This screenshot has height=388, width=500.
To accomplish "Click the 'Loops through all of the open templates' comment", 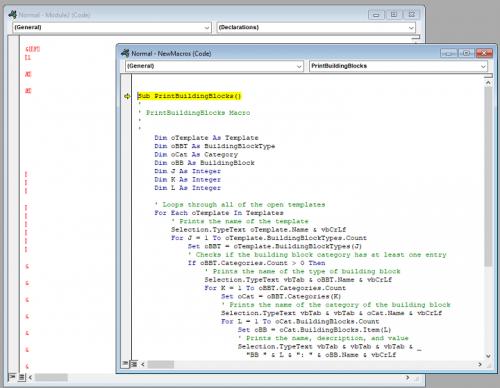I will [240, 204].
